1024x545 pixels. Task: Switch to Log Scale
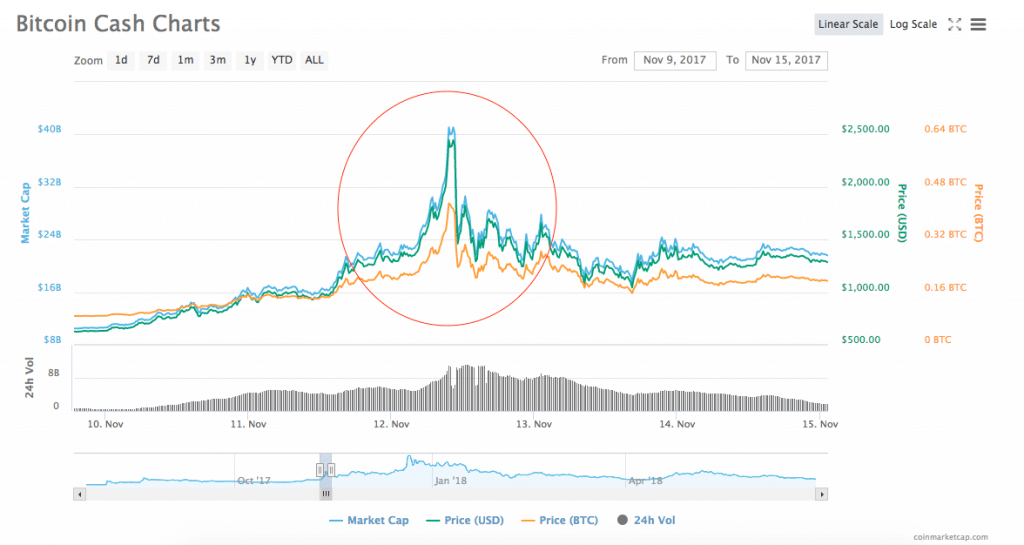click(x=913, y=24)
